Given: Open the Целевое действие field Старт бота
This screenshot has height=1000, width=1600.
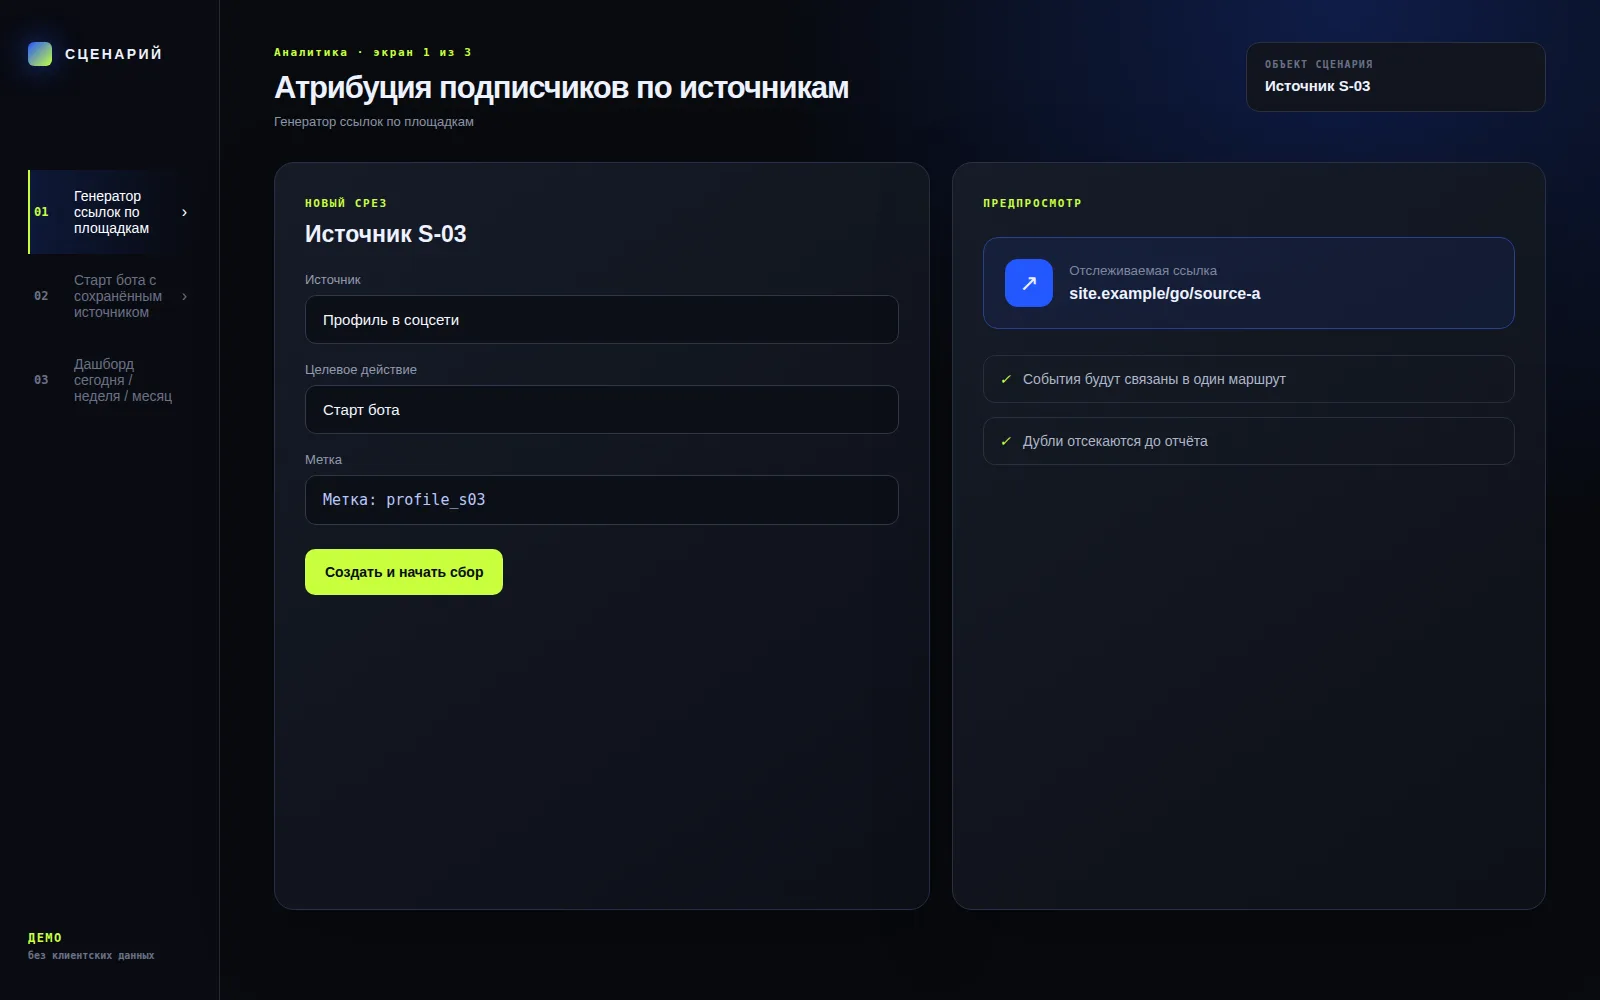Looking at the screenshot, I should [x=602, y=410].
